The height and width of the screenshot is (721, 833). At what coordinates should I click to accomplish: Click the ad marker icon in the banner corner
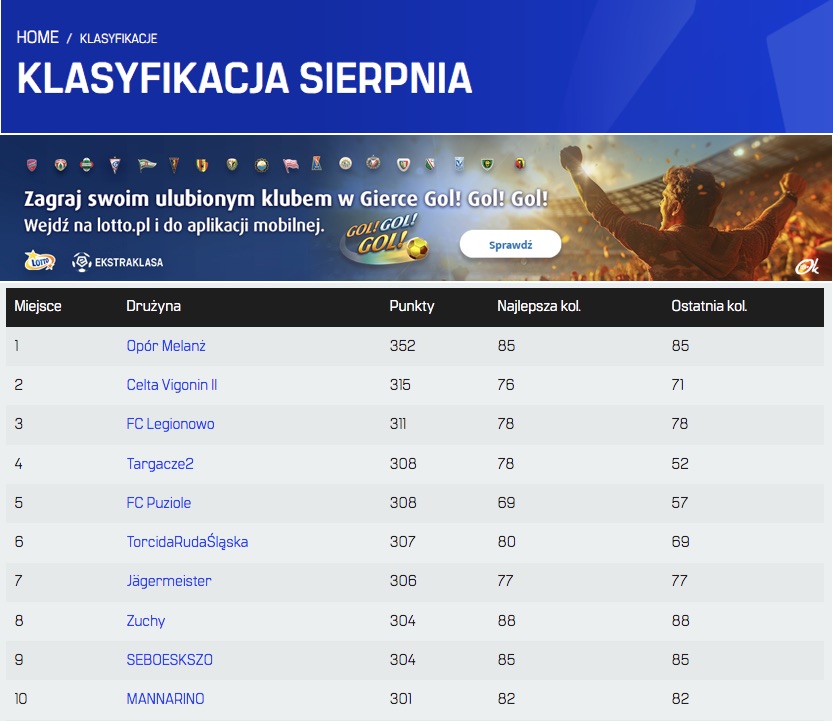(x=806, y=266)
